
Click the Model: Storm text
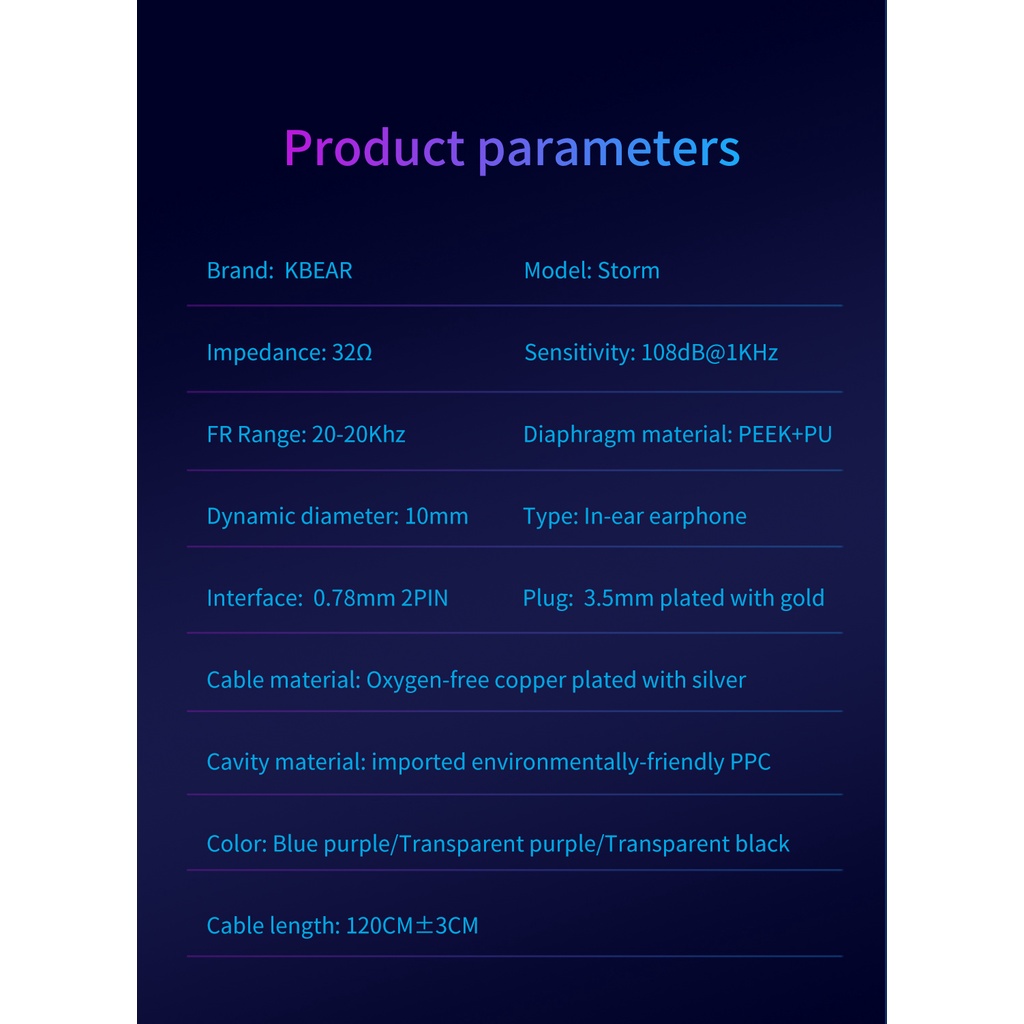tap(591, 270)
